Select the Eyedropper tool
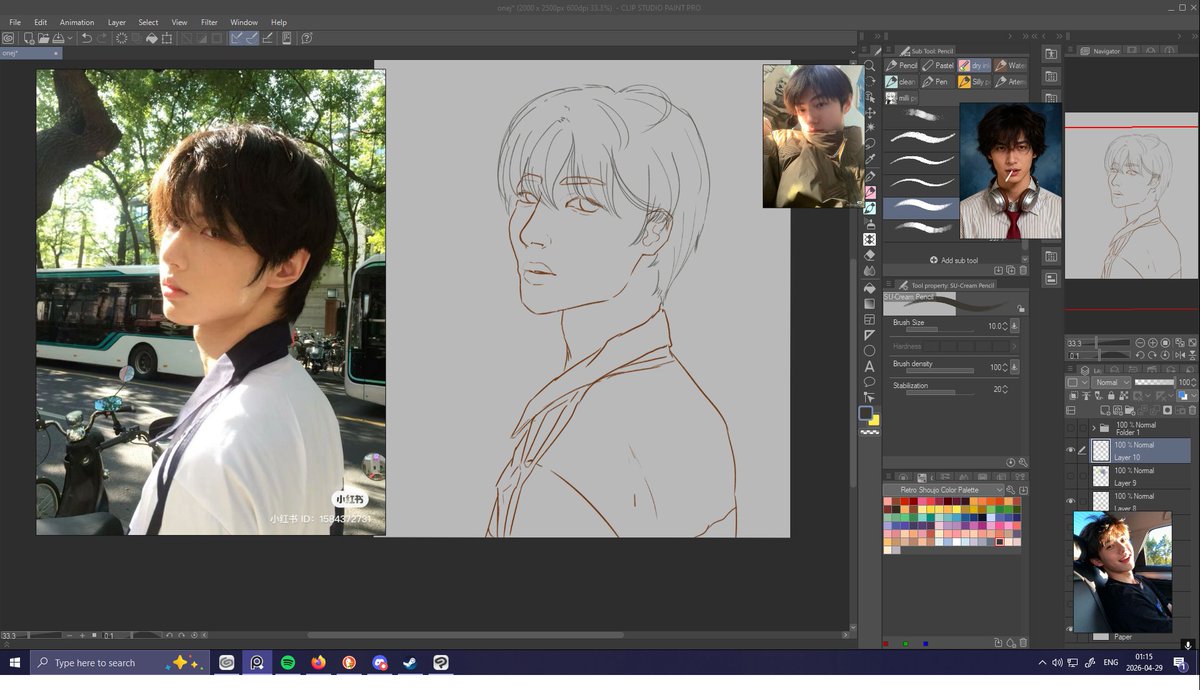 tap(870, 159)
